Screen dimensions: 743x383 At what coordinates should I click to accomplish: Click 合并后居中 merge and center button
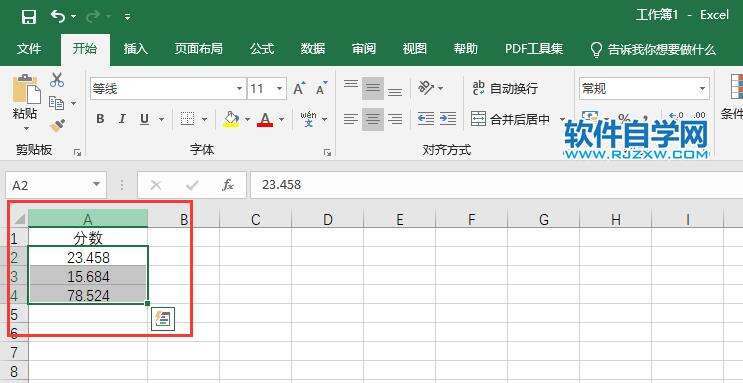tap(510, 119)
